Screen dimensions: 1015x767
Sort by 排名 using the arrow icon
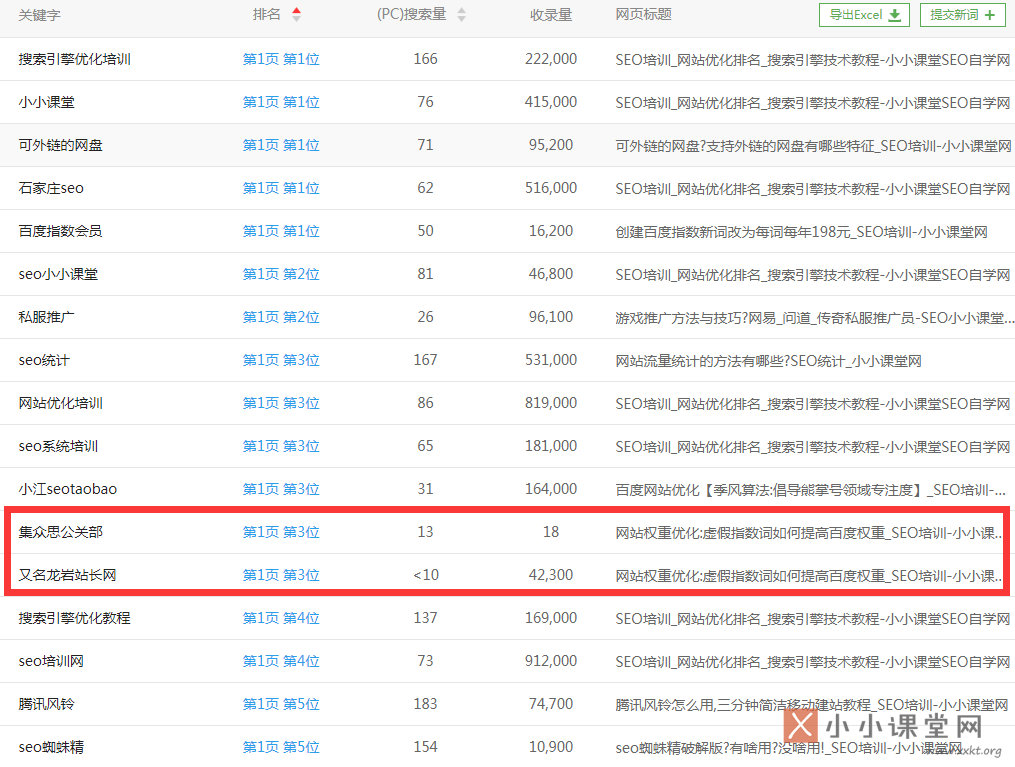(x=296, y=14)
